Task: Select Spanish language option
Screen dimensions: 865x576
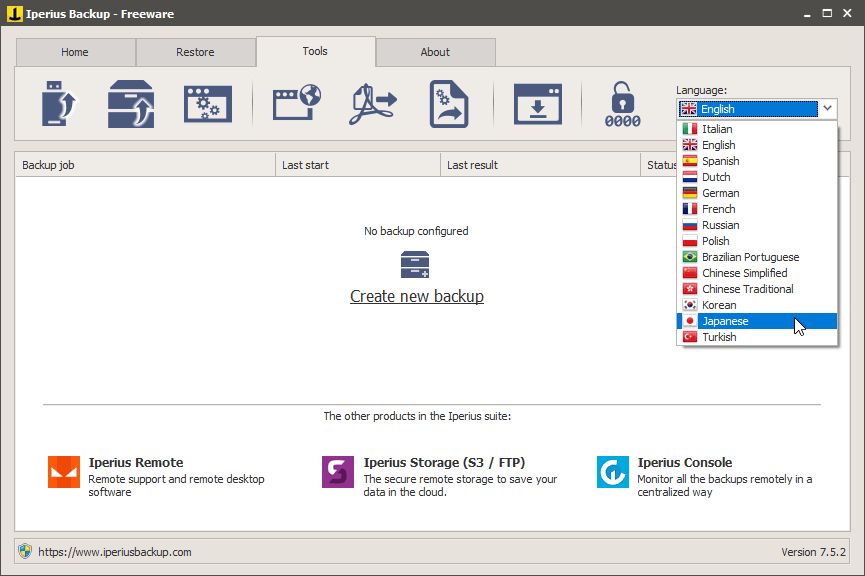Action: point(757,161)
